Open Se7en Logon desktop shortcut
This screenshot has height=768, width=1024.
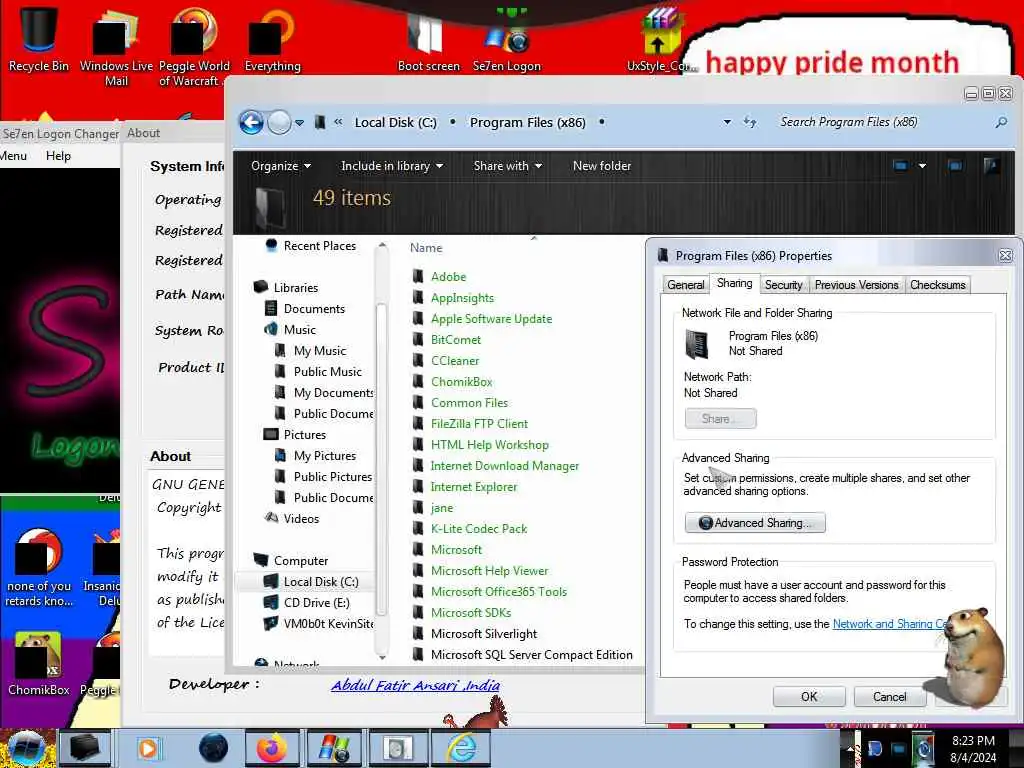point(507,40)
